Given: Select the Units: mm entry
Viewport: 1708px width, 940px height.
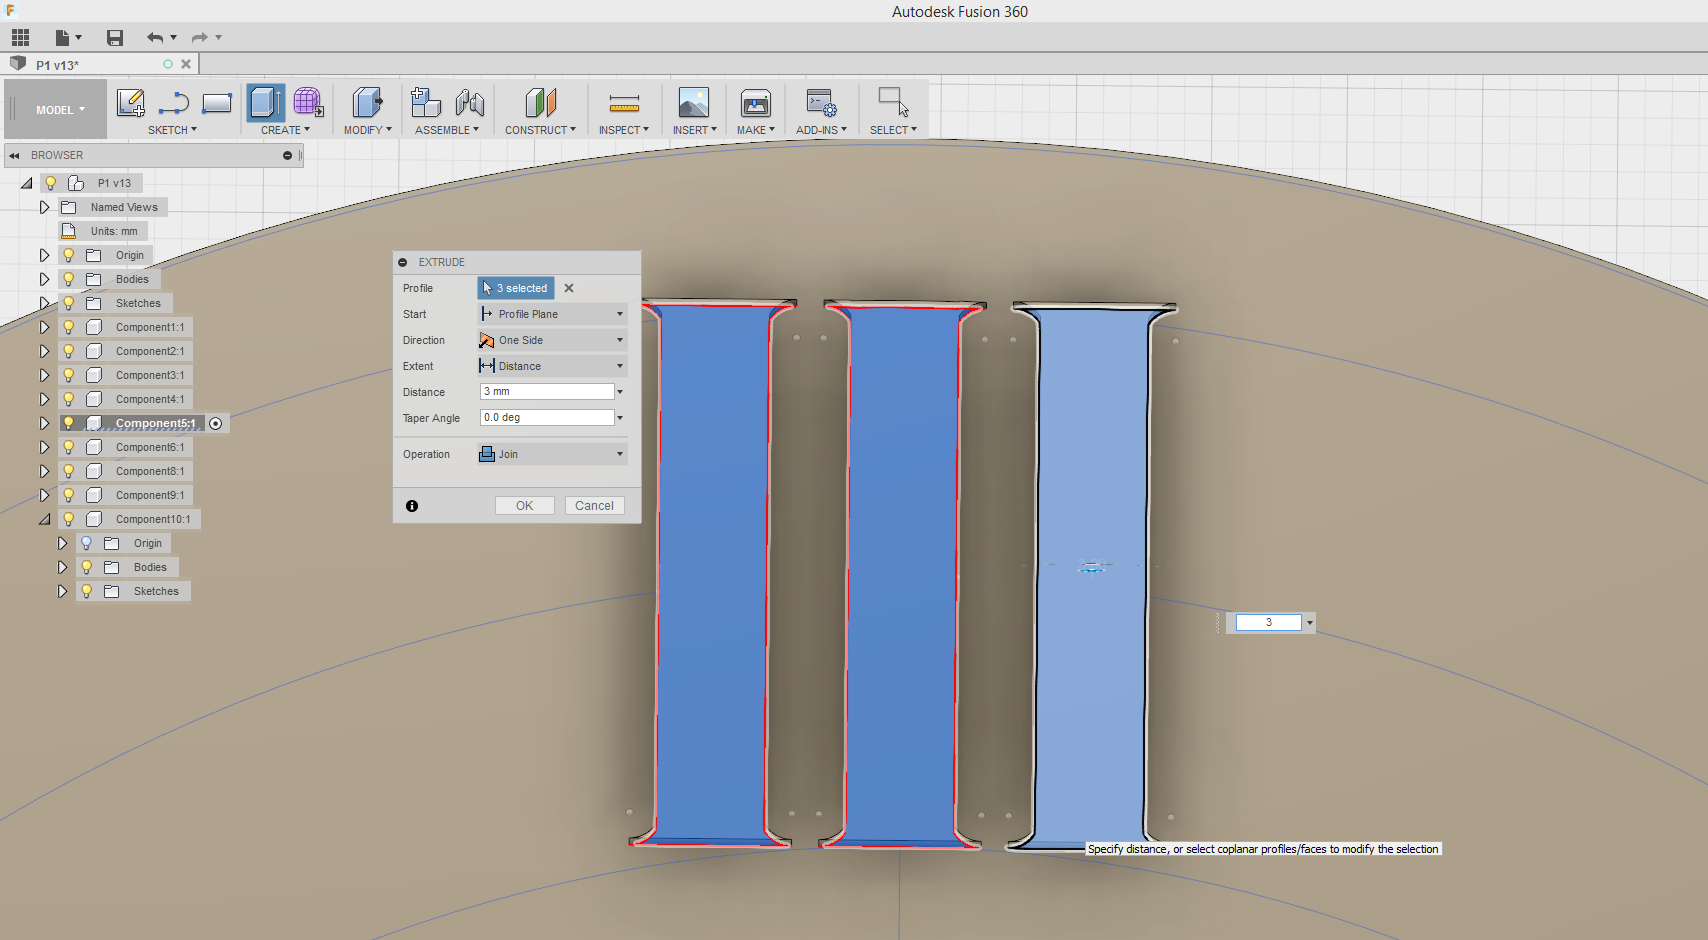Looking at the screenshot, I should (x=114, y=231).
